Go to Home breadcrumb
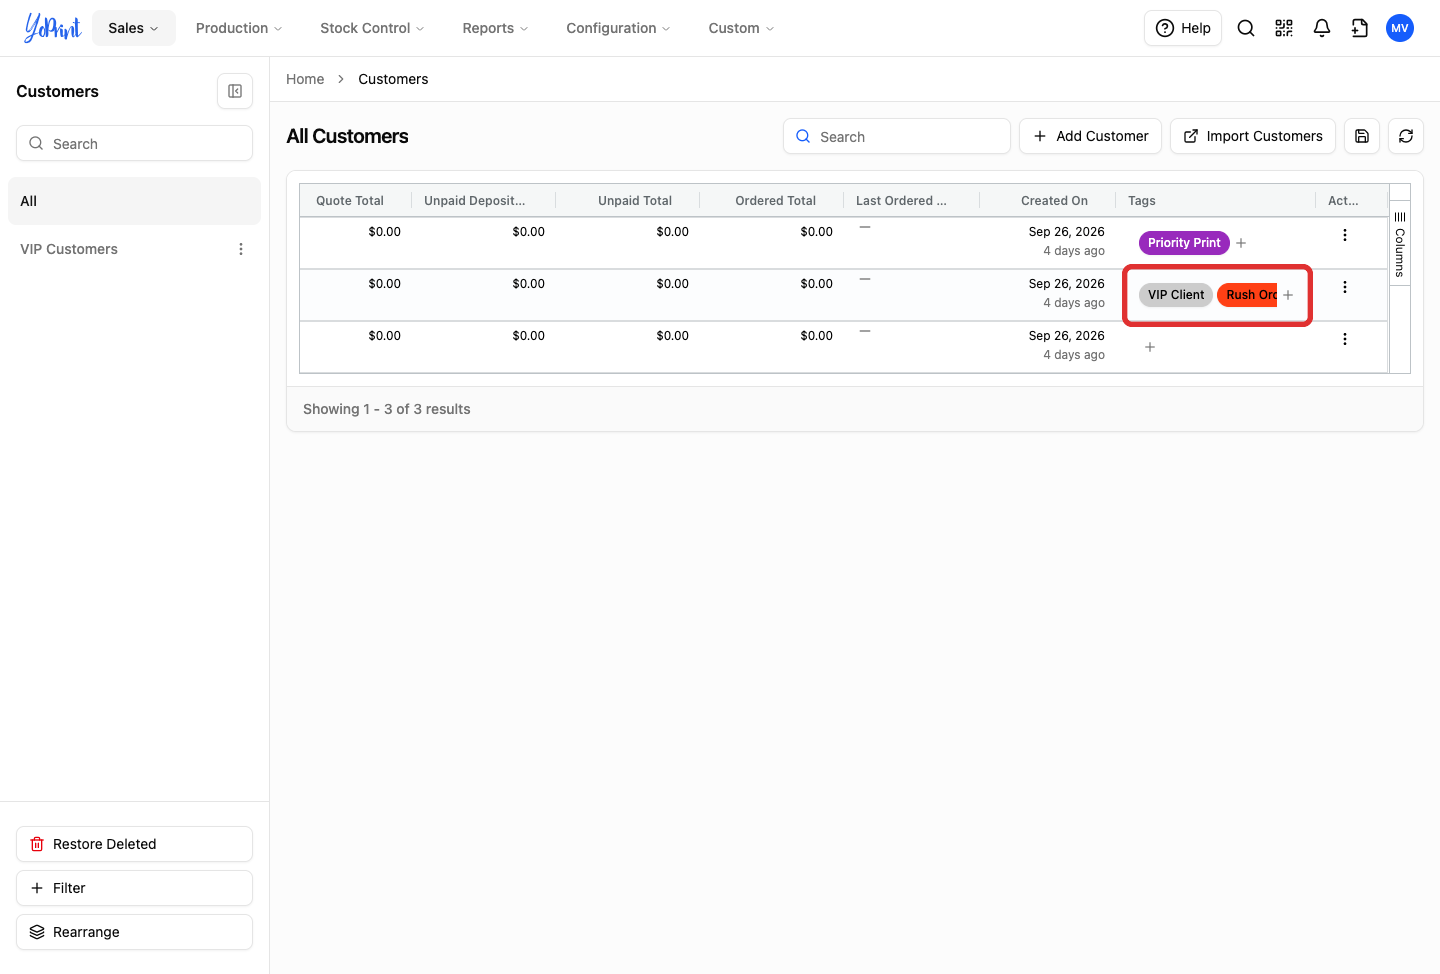 tap(305, 79)
